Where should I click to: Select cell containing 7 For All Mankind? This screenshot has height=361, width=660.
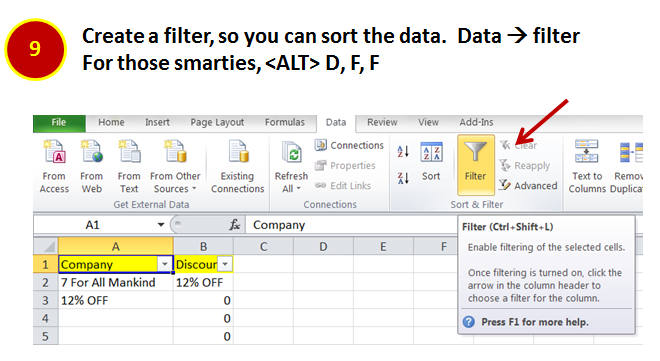click(x=116, y=282)
